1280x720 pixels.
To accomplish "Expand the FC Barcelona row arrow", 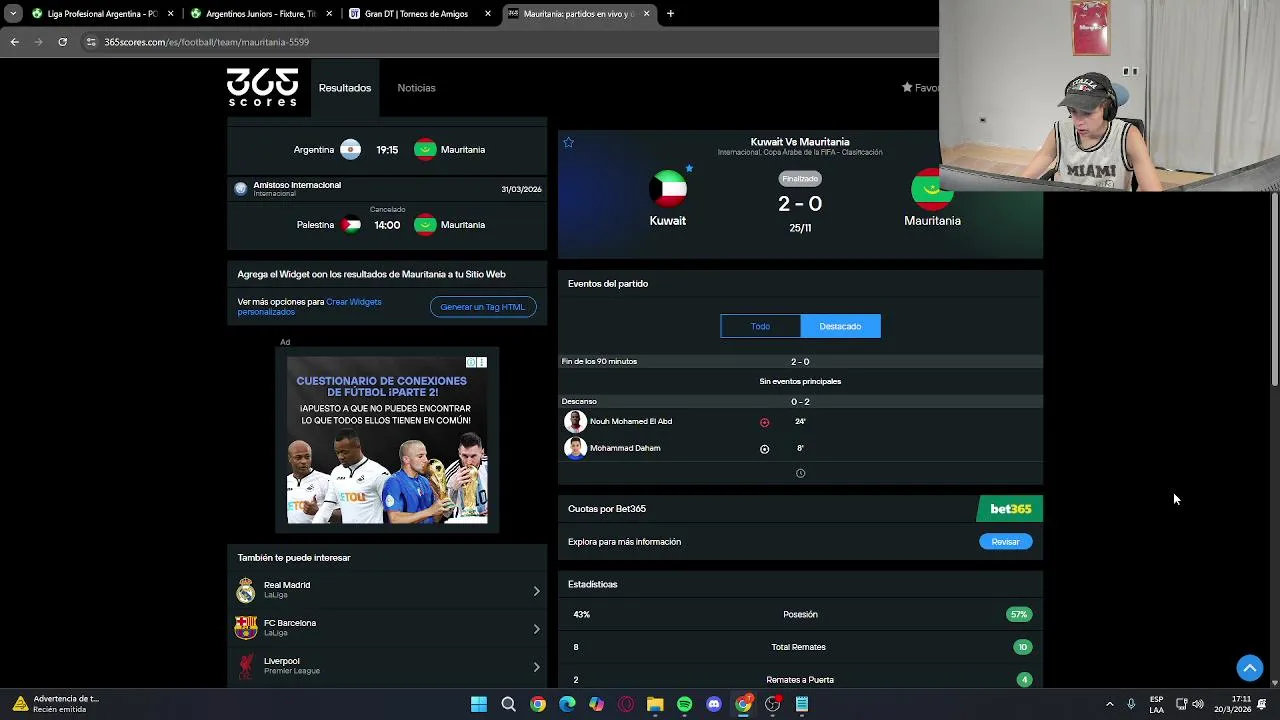I will pyautogui.click(x=536, y=629).
